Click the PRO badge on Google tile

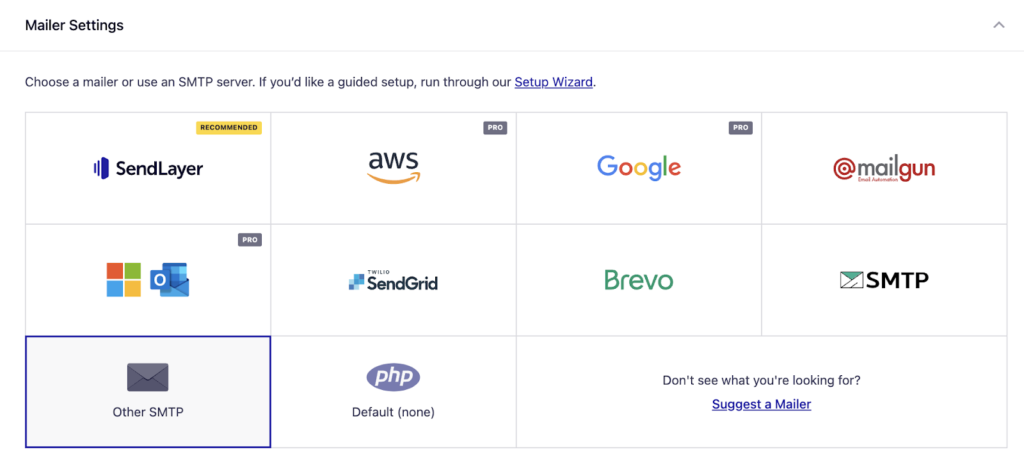tap(741, 127)
